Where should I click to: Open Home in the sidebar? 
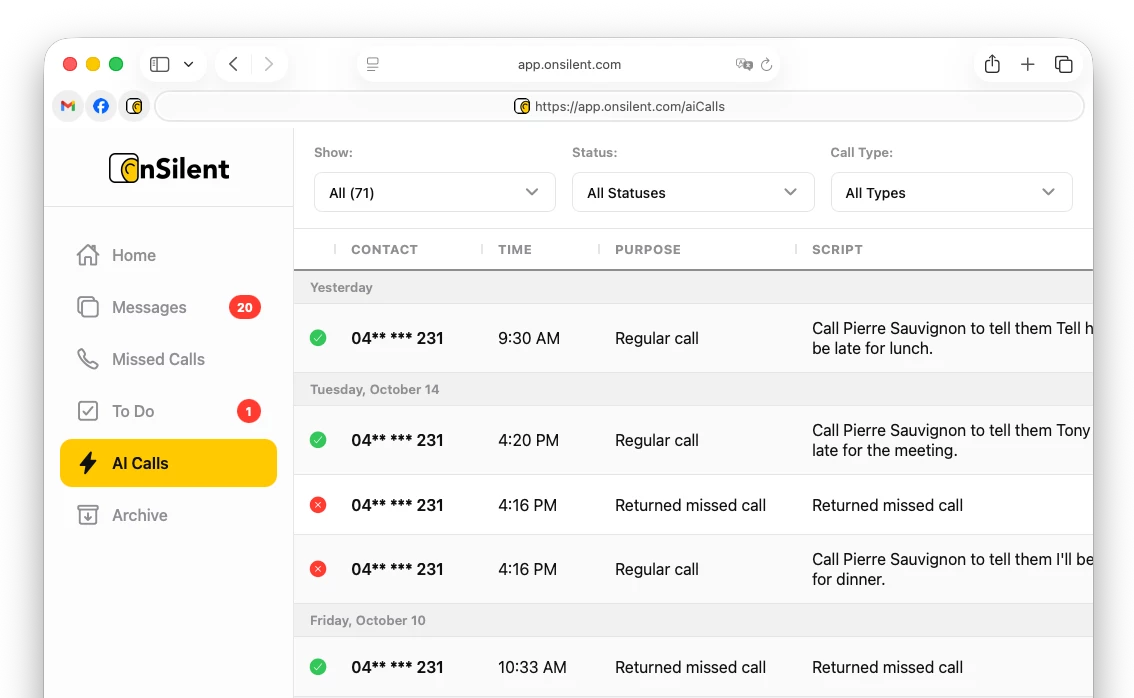[133, 255]
